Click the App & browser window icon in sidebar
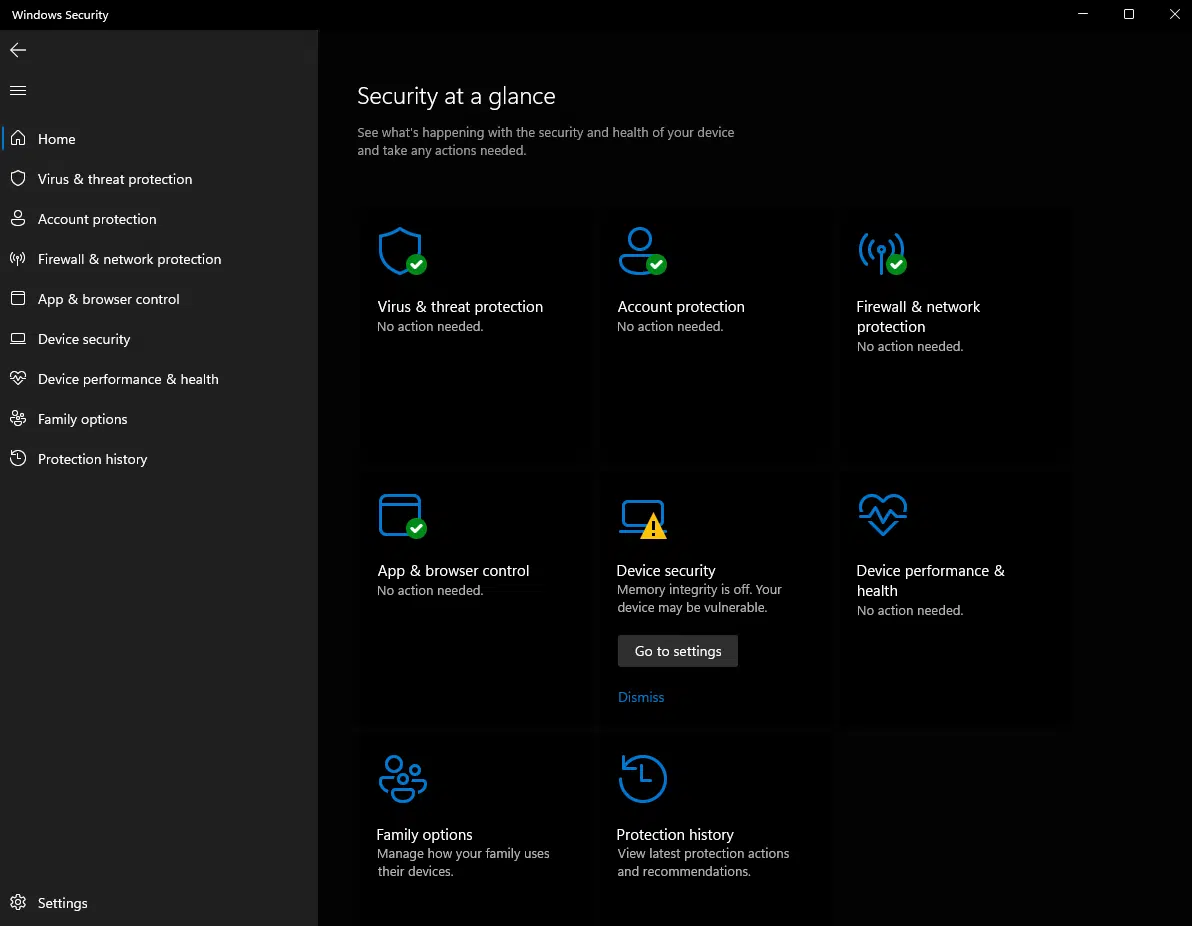Image resolution: width=1192 pixels, height=926 pixels. 18,299
